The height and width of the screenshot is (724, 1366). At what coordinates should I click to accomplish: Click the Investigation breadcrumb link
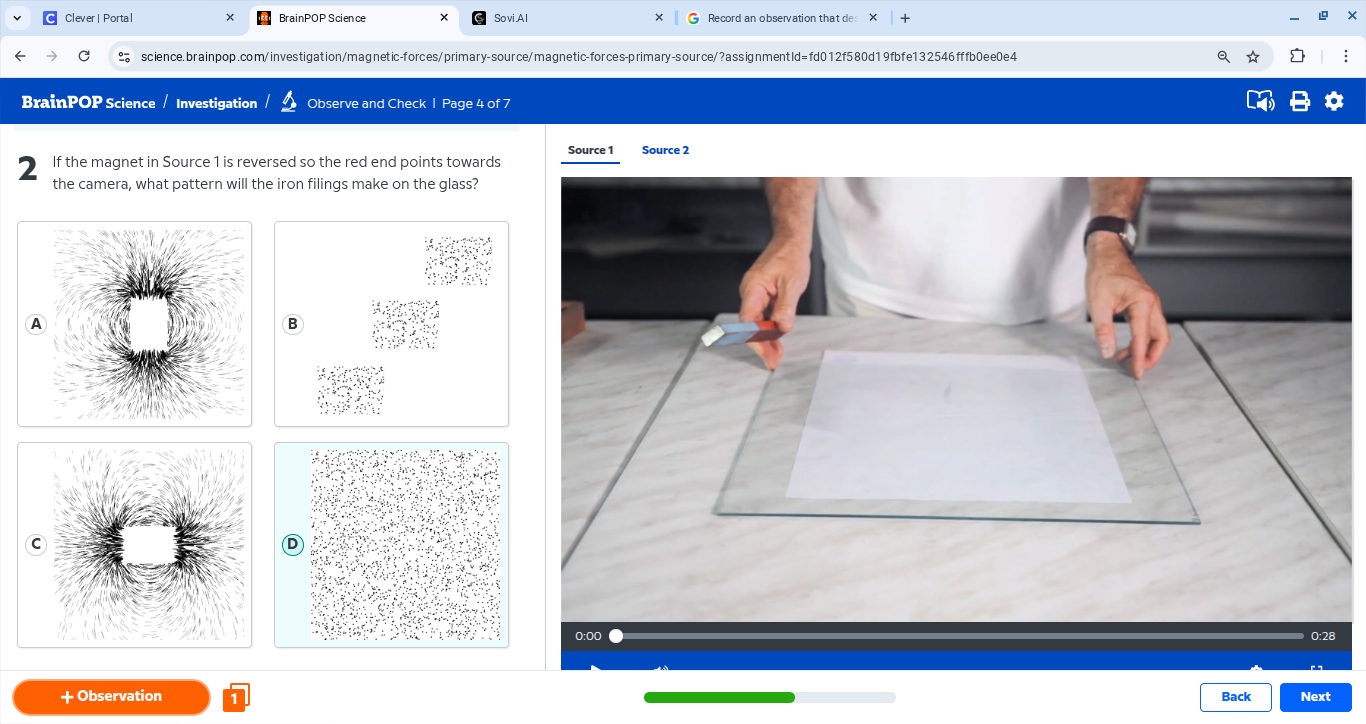point(216,103)
